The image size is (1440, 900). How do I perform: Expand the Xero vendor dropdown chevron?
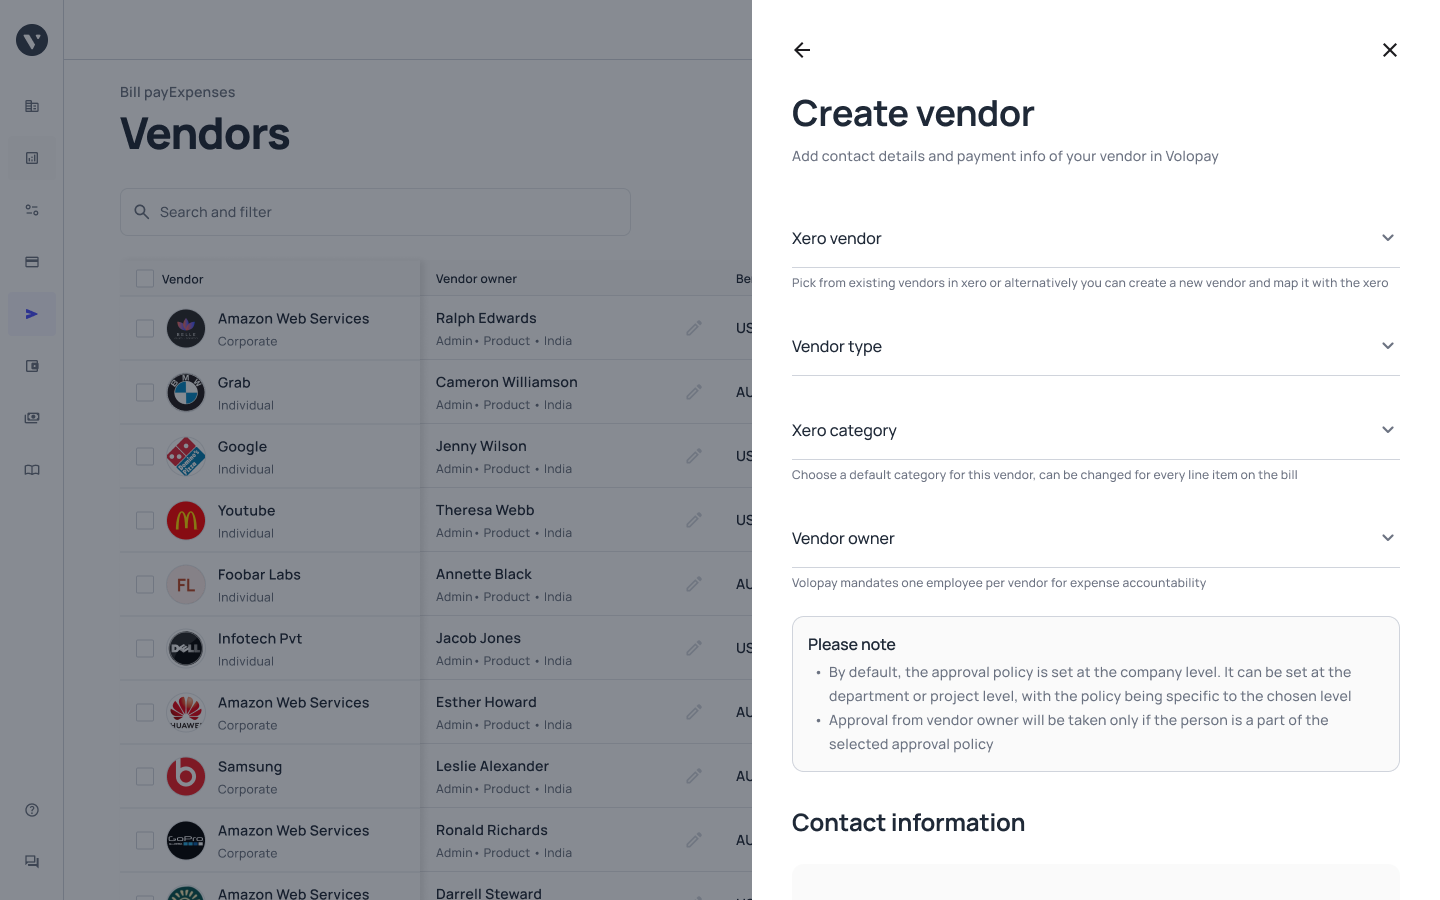point(1388,238)
